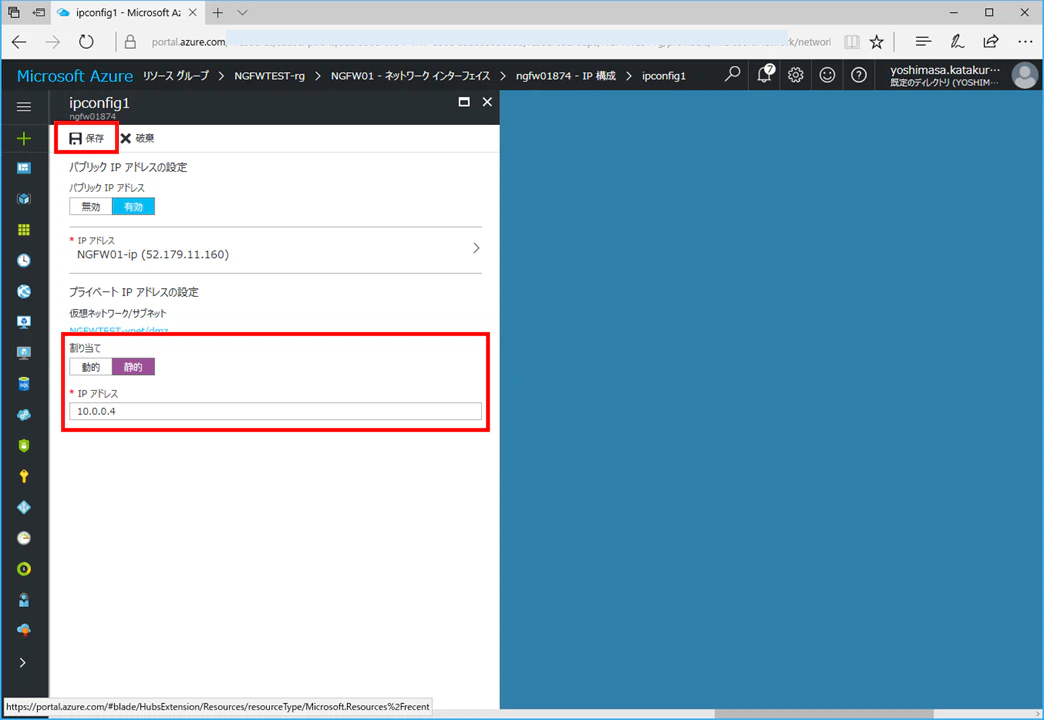The width and height of the screenshot is (1044, 720).
Task: Open the portal settings gear
Action: [796, 75]
